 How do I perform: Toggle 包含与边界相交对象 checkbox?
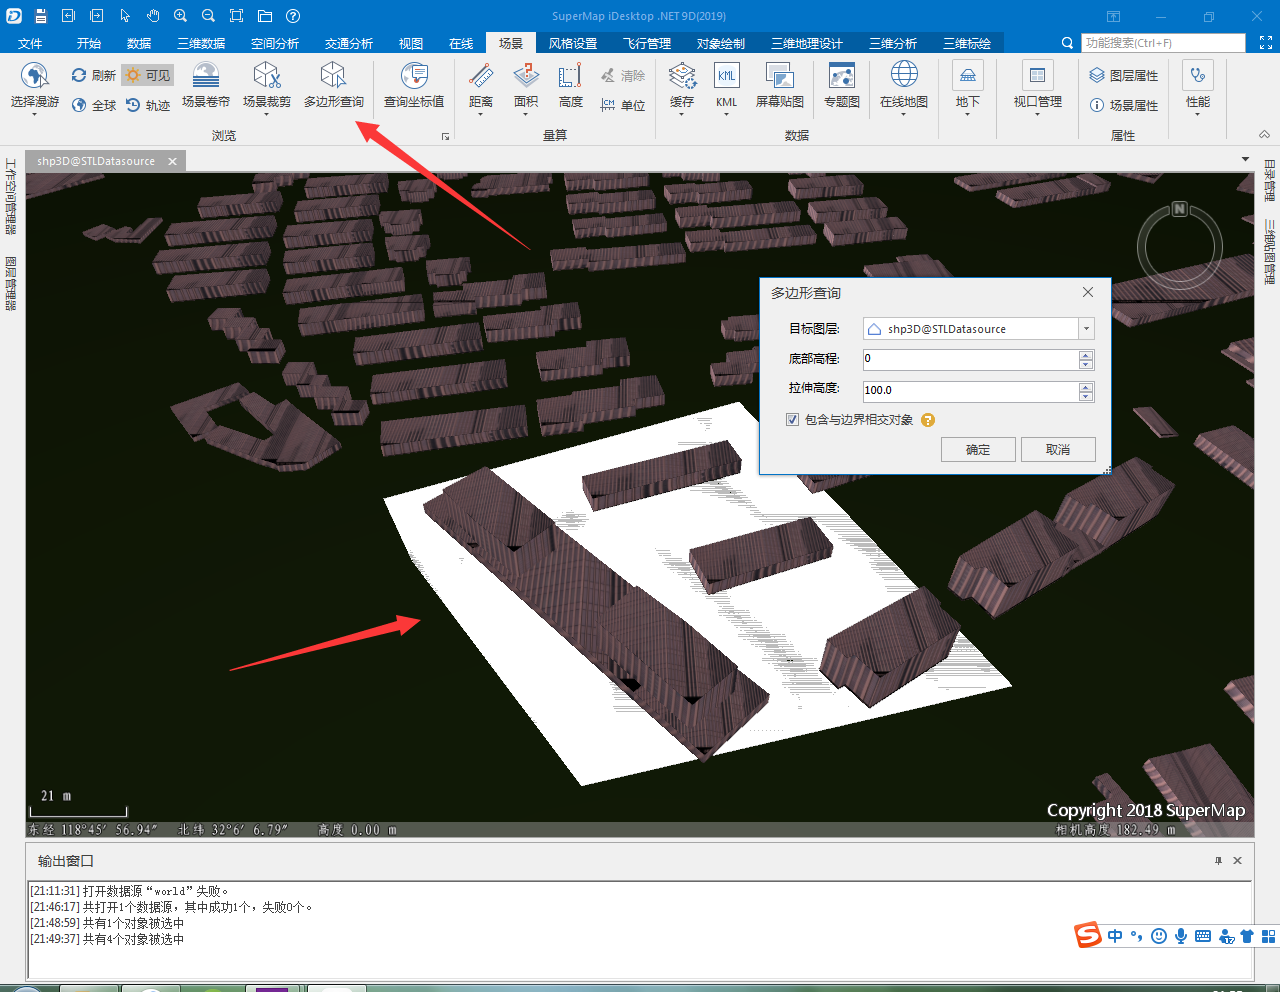[x=792, y=420]
